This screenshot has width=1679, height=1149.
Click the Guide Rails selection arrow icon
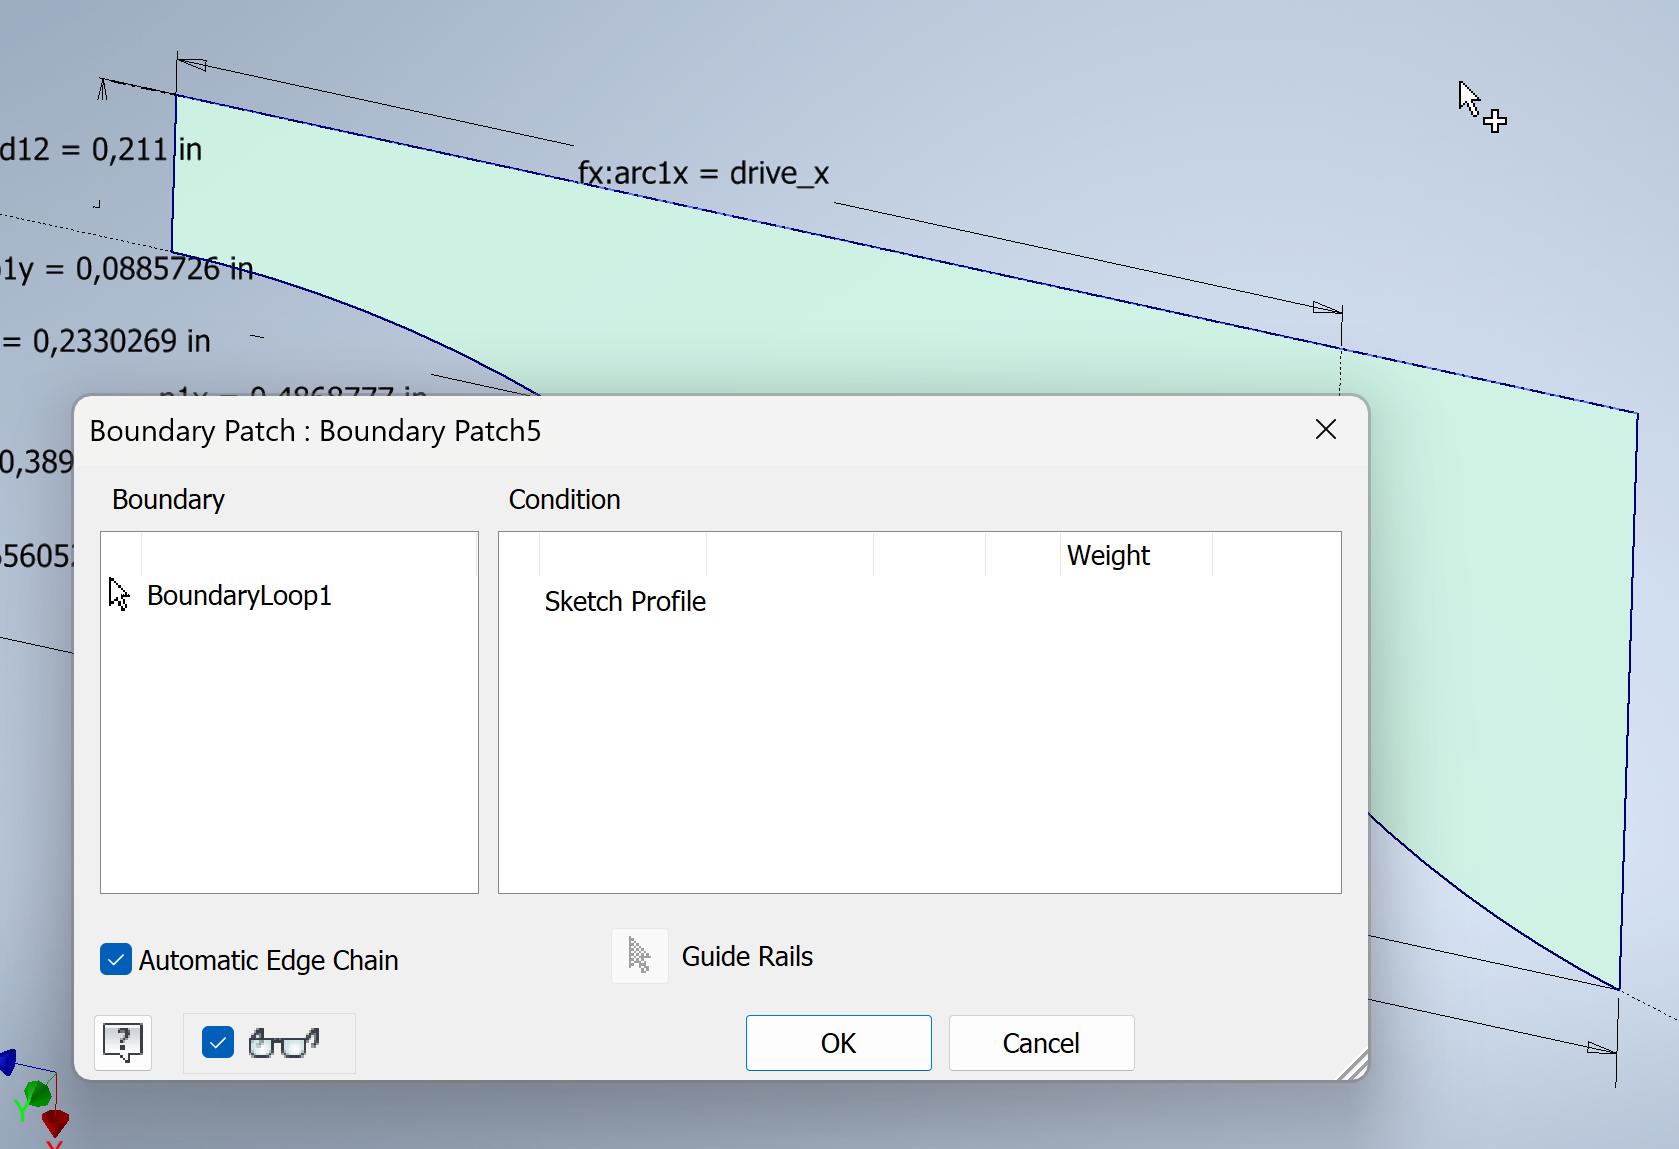click(639, 956)
